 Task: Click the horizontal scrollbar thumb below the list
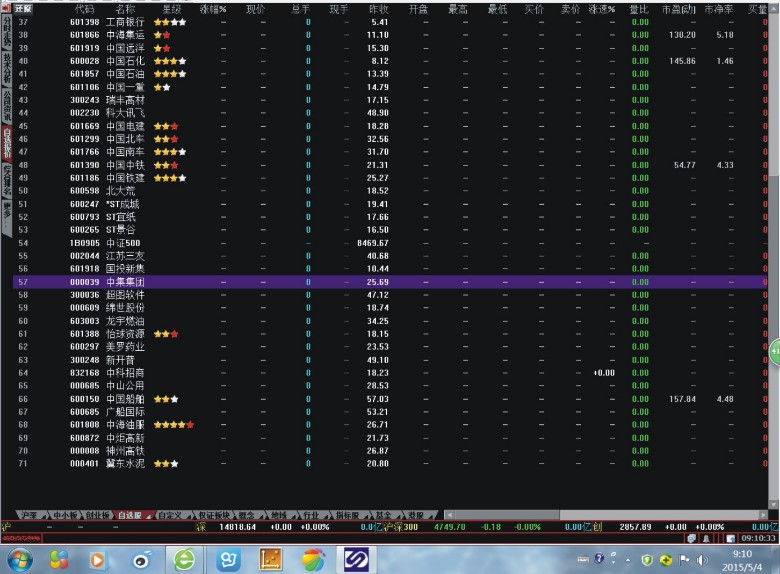pos(507,515)
